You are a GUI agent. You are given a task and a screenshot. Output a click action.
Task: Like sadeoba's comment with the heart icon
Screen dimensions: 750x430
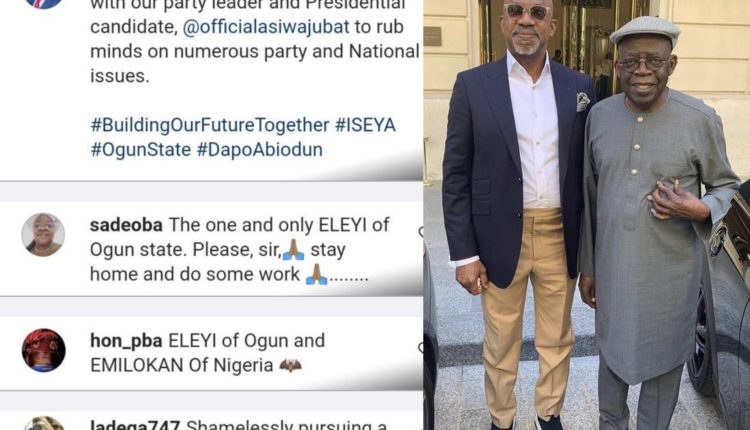pos(420,232)
